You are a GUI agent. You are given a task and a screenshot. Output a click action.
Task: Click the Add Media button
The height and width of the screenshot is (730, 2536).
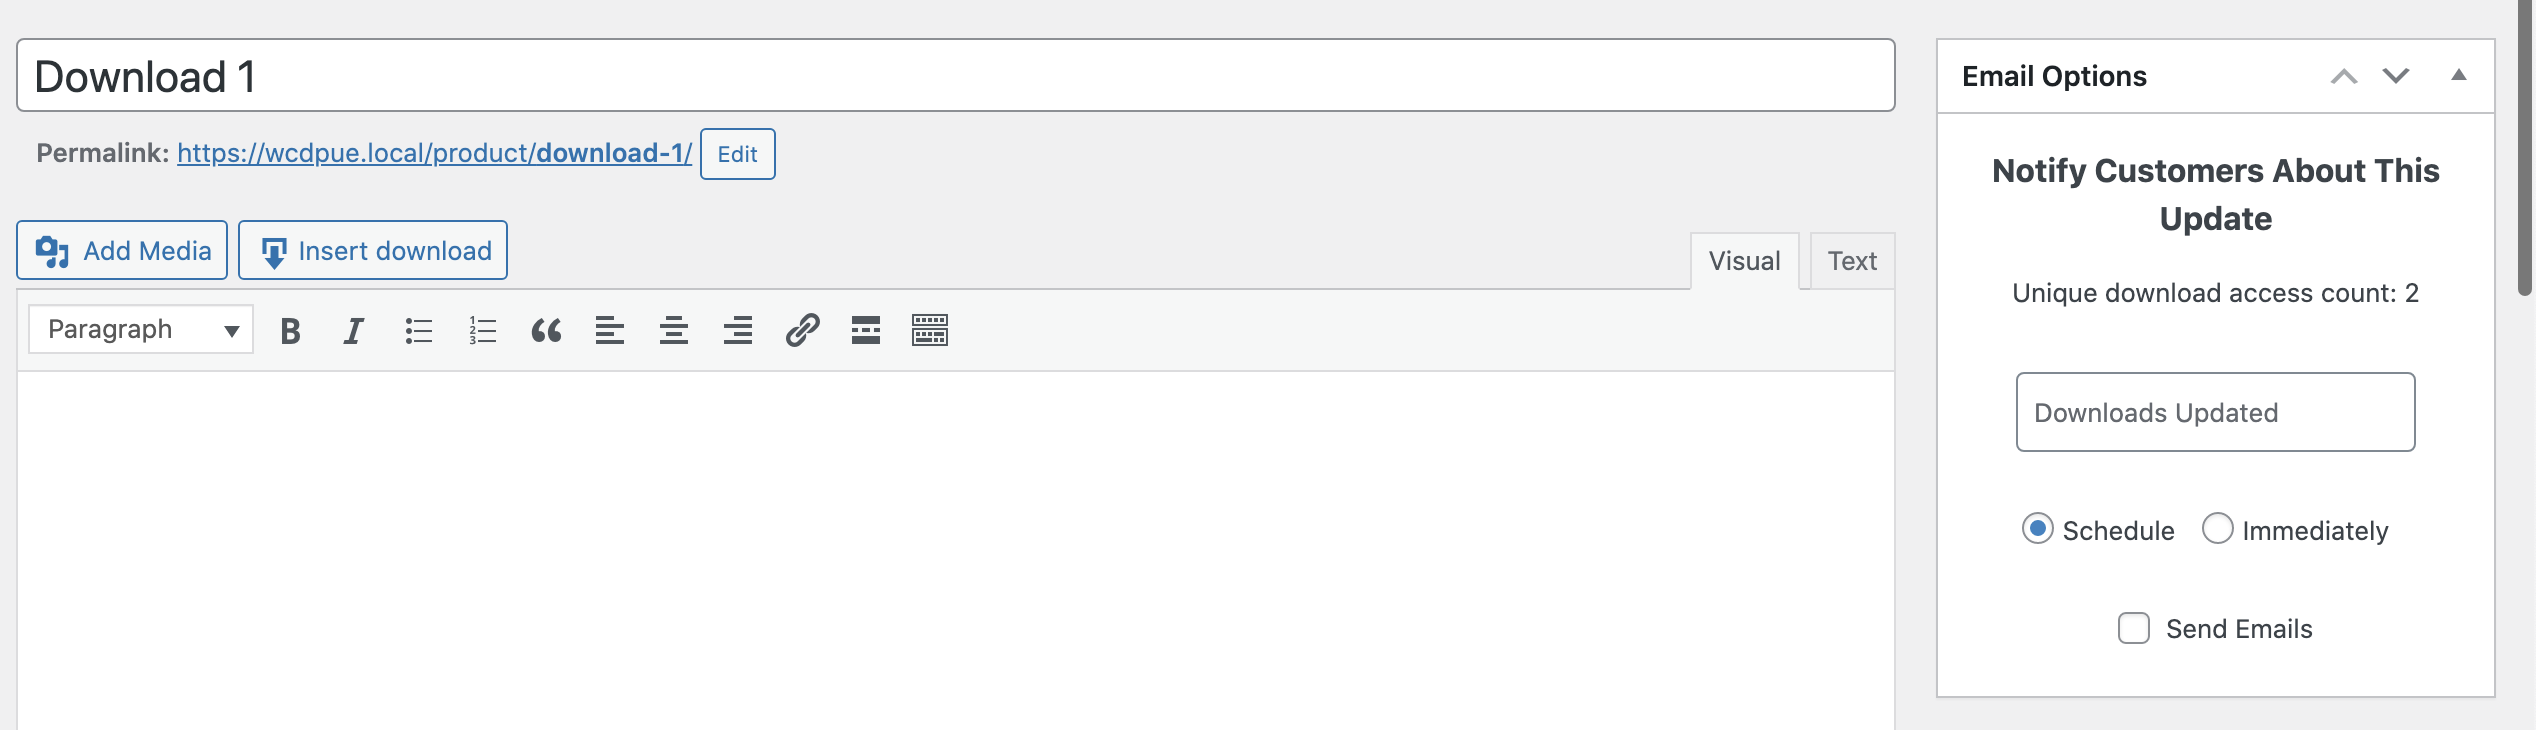click(x=122, y=250)
